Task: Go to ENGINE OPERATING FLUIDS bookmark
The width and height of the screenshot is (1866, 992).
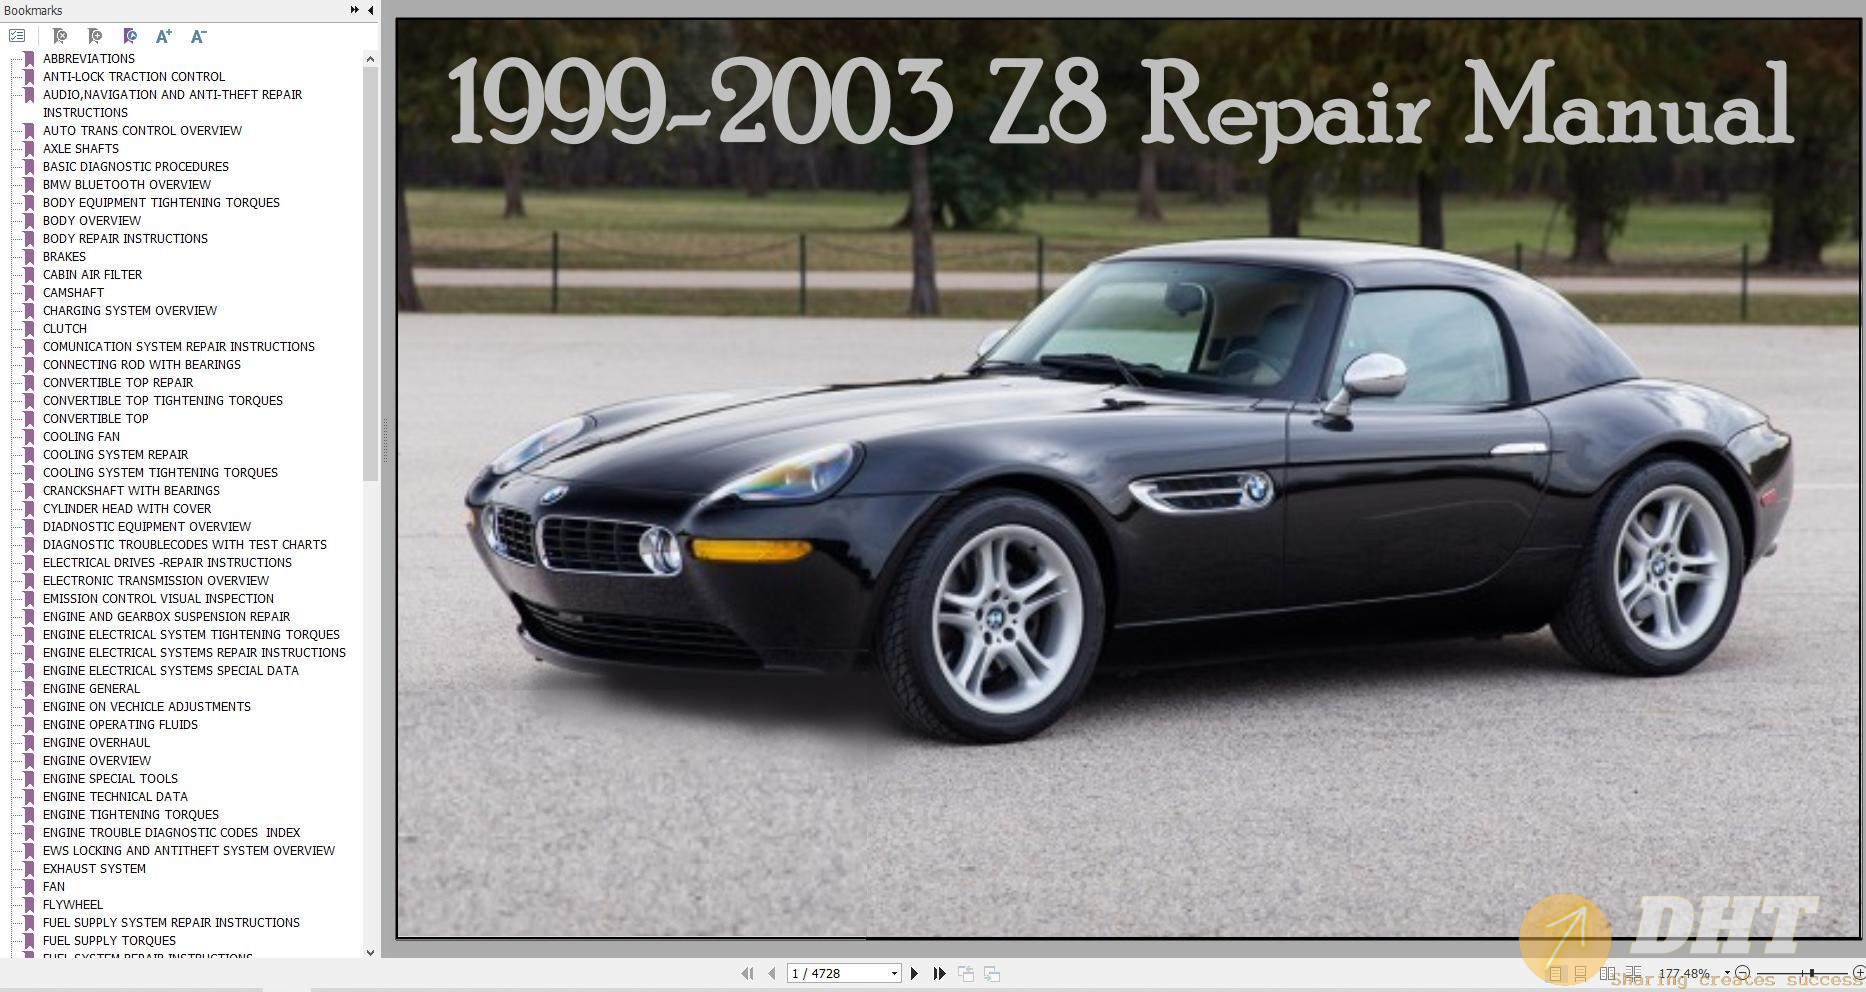Action: click(x=120, y=724)
